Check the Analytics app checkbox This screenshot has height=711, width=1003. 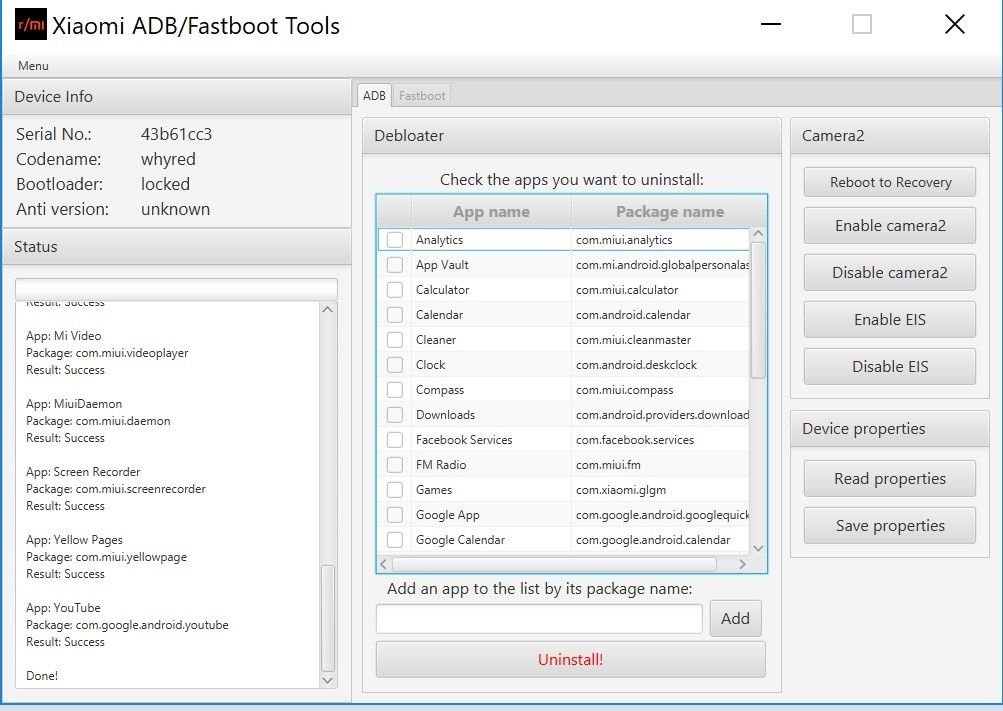coord(395,240)
